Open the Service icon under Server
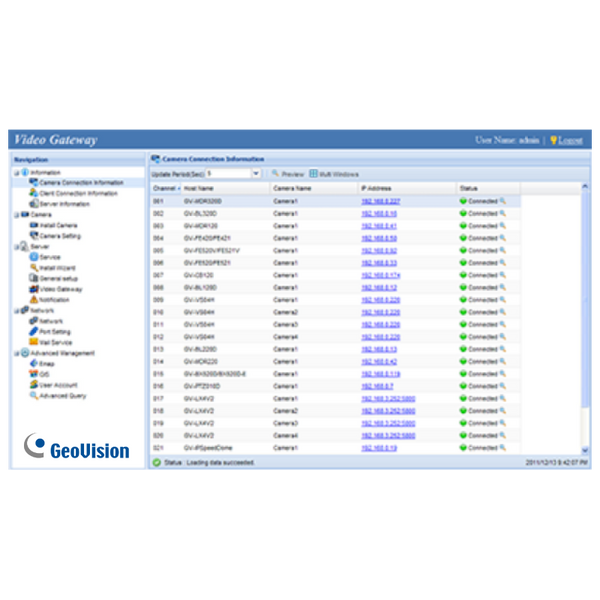Image resolution: width=600 pixels, height=600 pixels. (34, 257)
